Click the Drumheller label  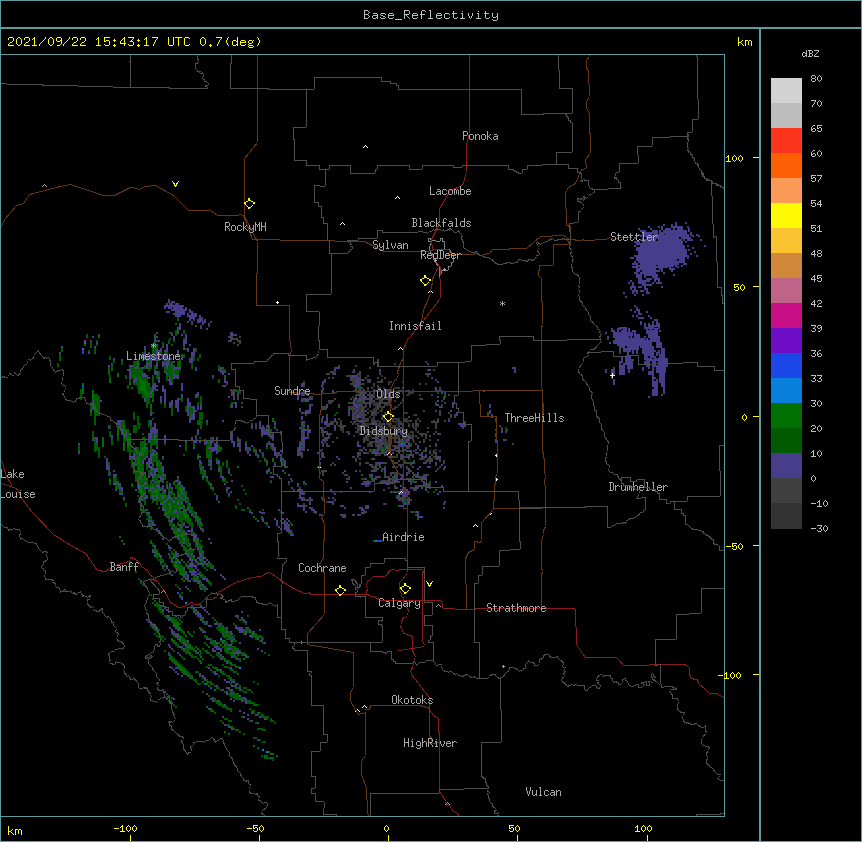point(638,487)
